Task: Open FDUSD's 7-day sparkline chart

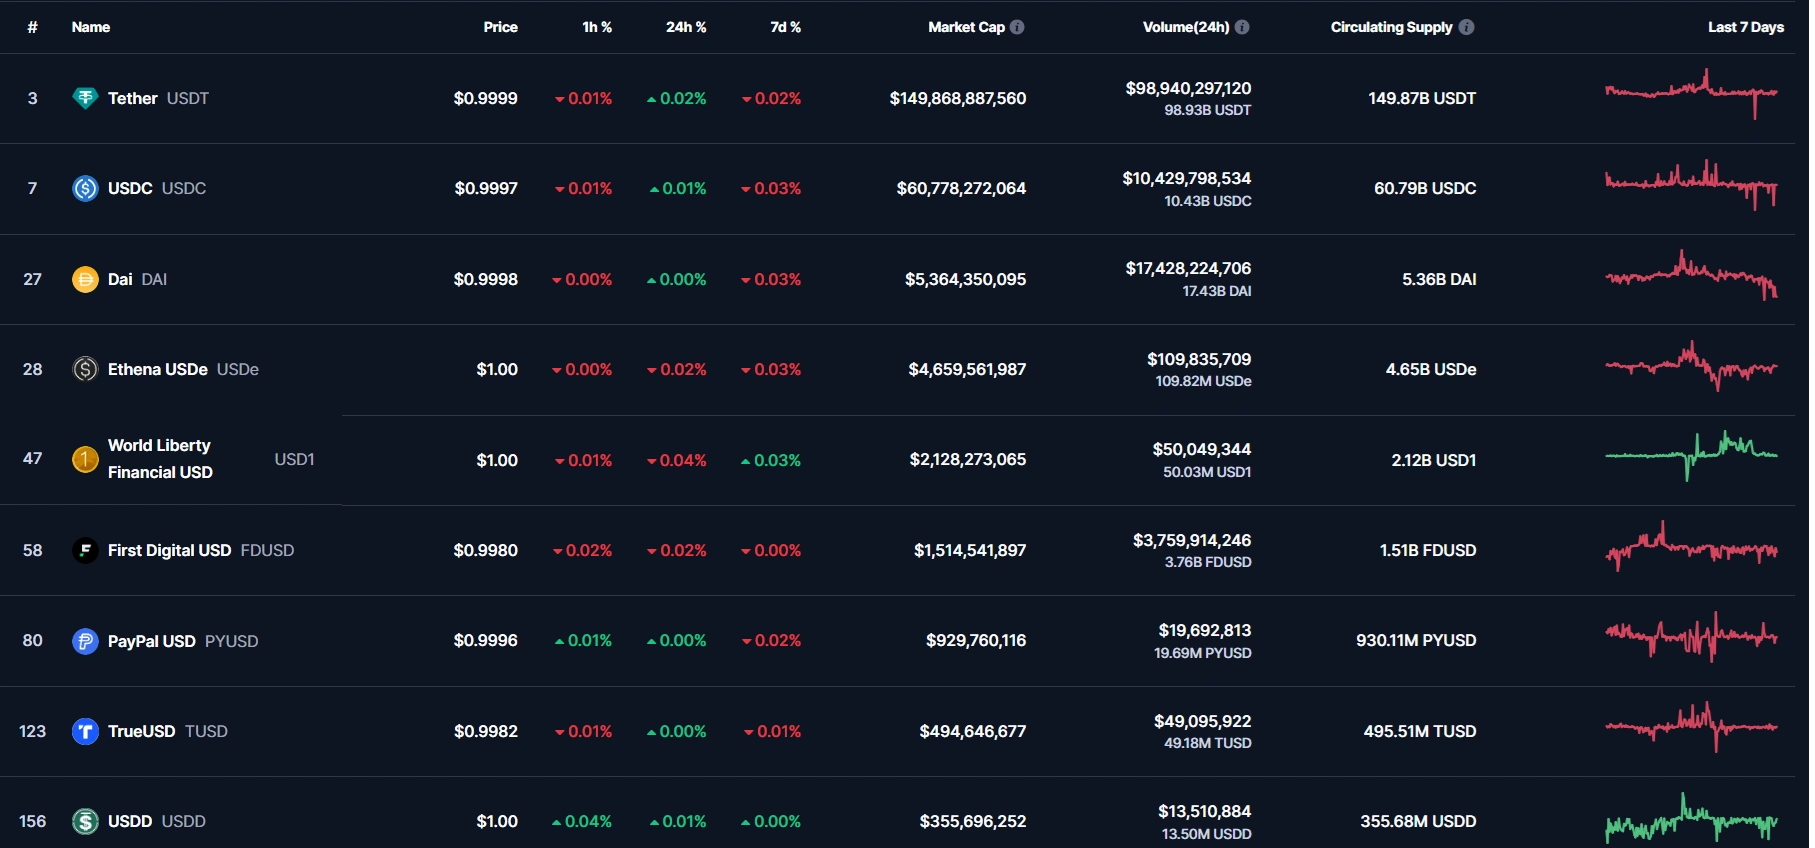Action: tap(1691, 545)
